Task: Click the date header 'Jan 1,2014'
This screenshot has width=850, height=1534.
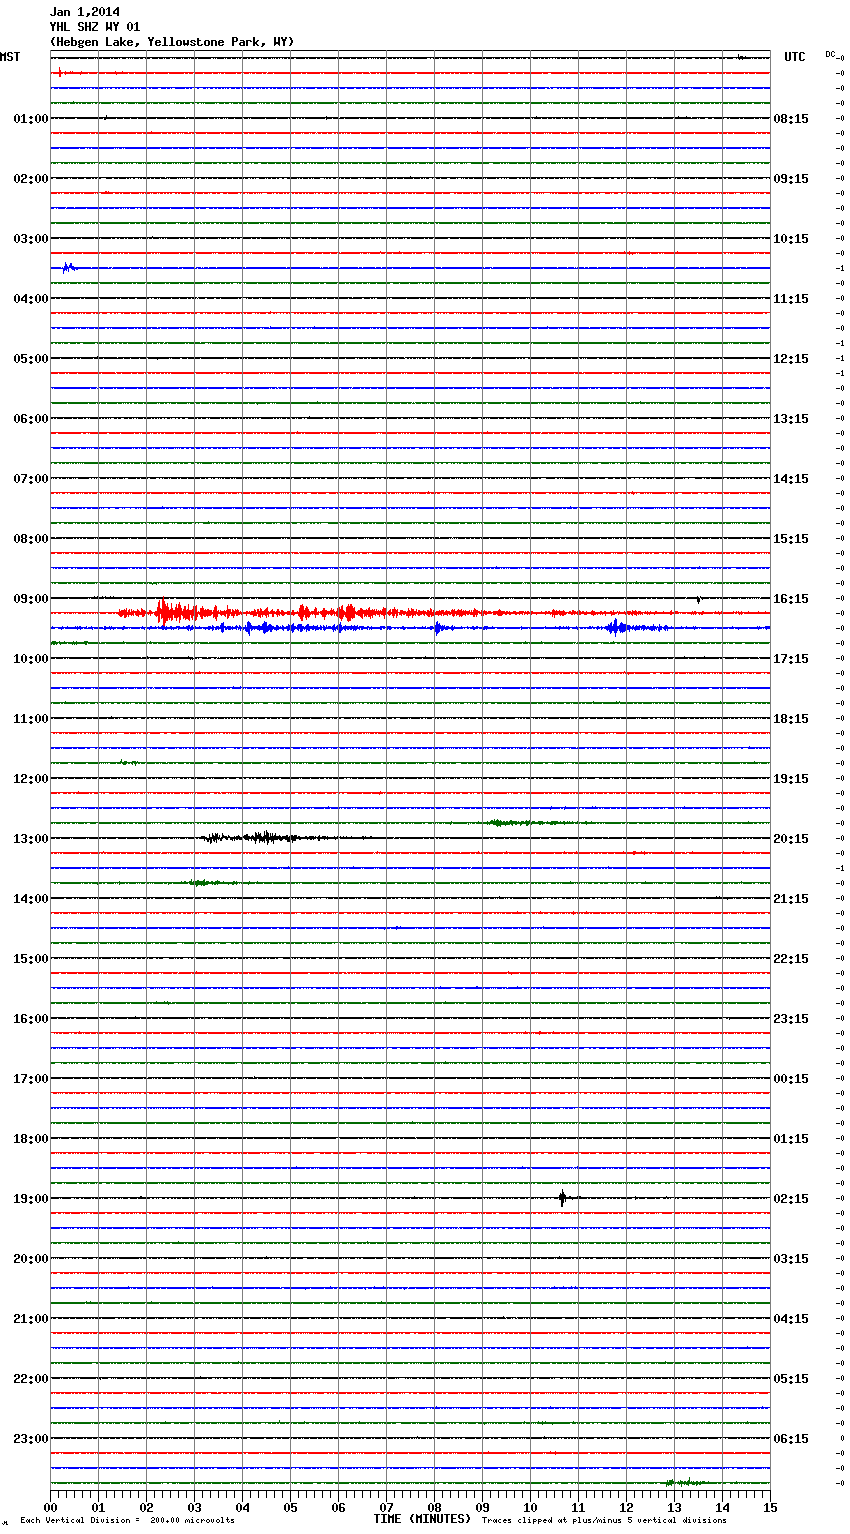Action: pyautogui.click(x=85, y=12)
